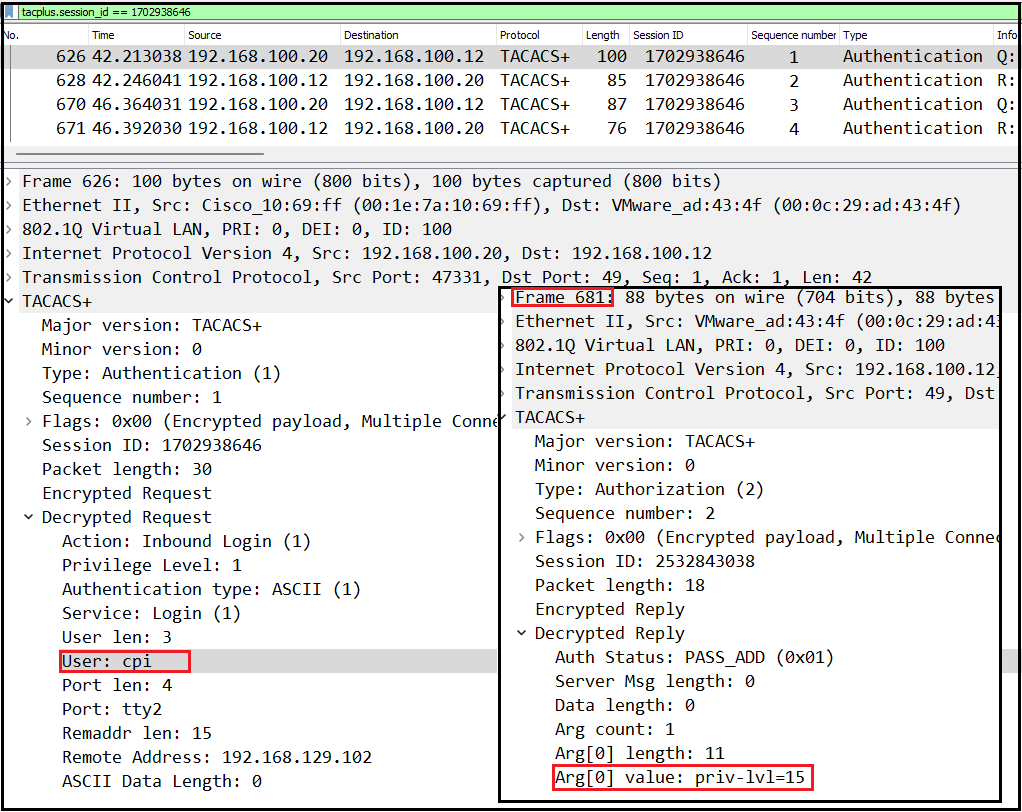Select the Arg[0] value priv-lvl=15 line

684,777
